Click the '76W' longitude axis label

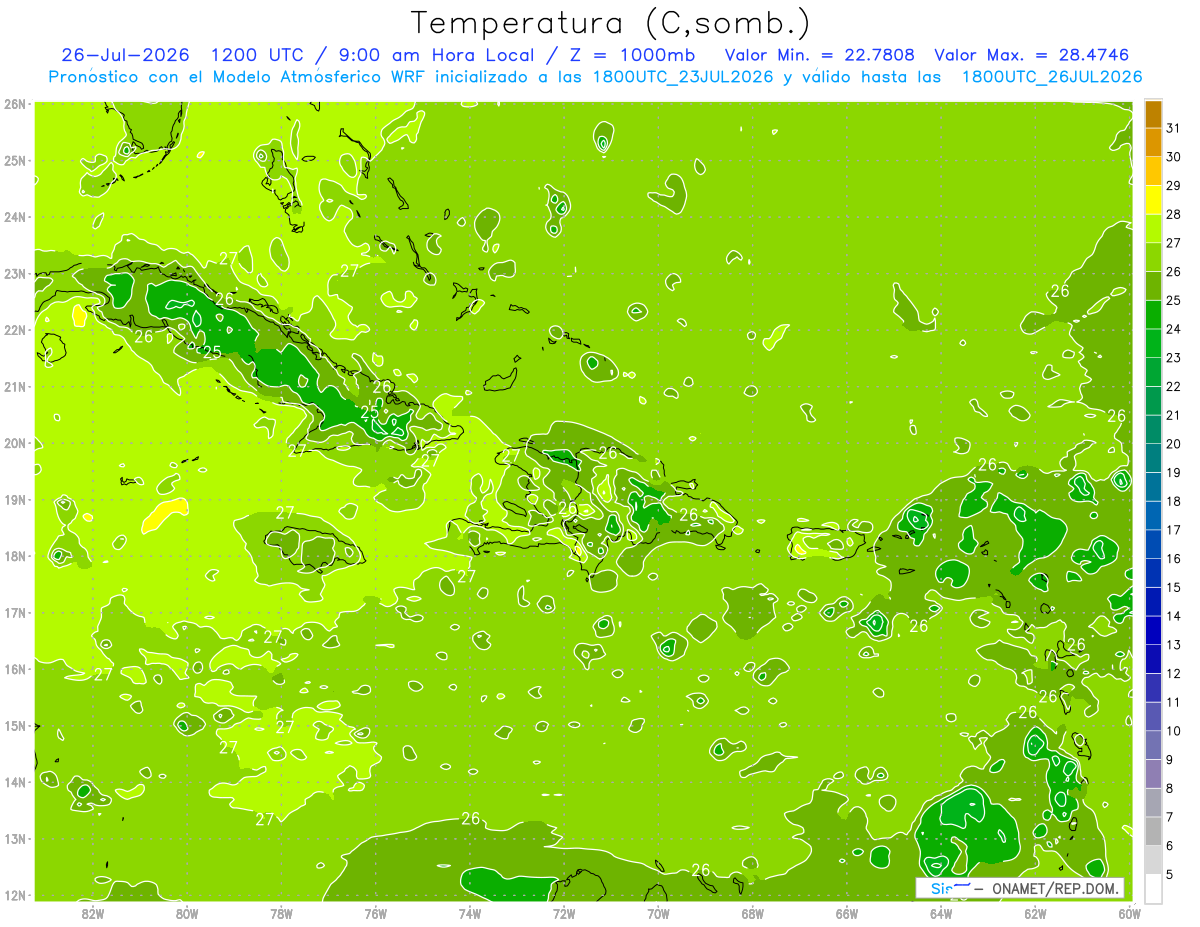(375, 913)
